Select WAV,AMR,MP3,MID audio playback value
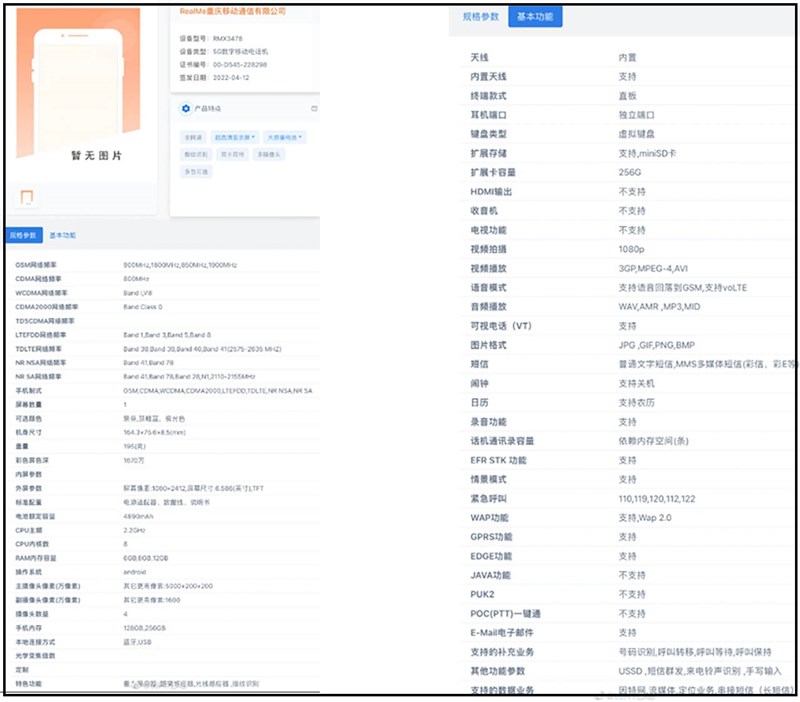The width and height of the screenshot is (800, 702). click(x=659, y=307)
